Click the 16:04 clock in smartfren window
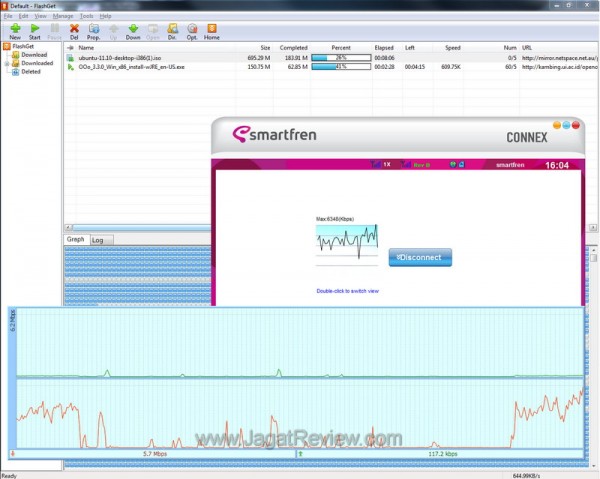600x479 pixels. coord(557,165)
